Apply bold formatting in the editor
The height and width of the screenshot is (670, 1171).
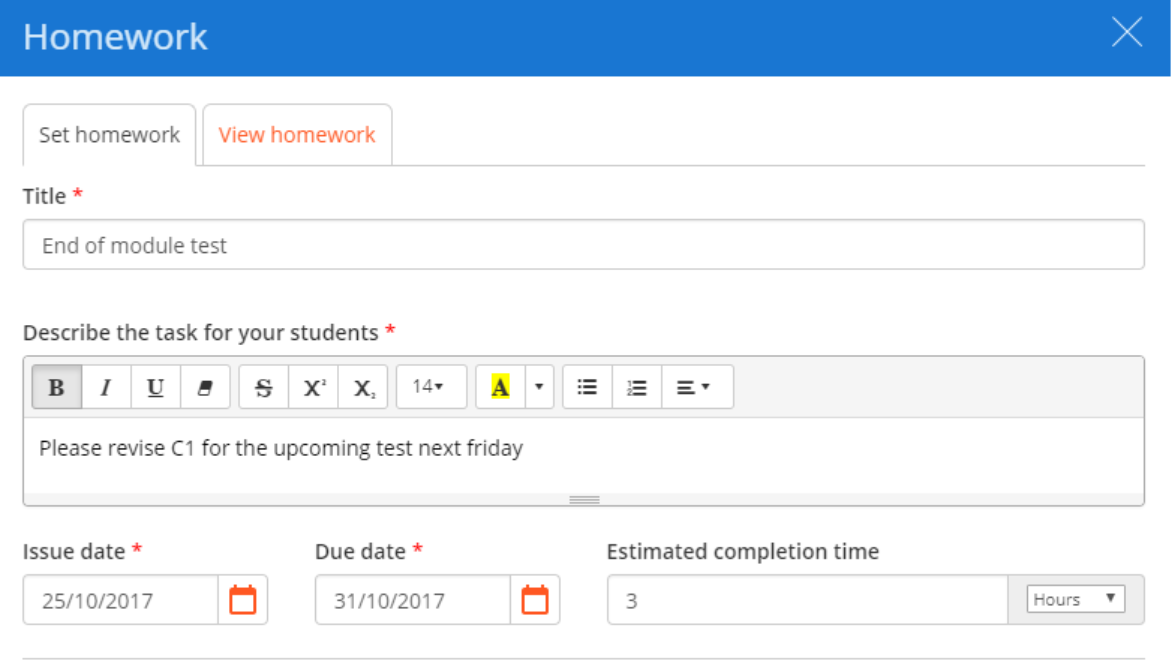pos(55,387)
